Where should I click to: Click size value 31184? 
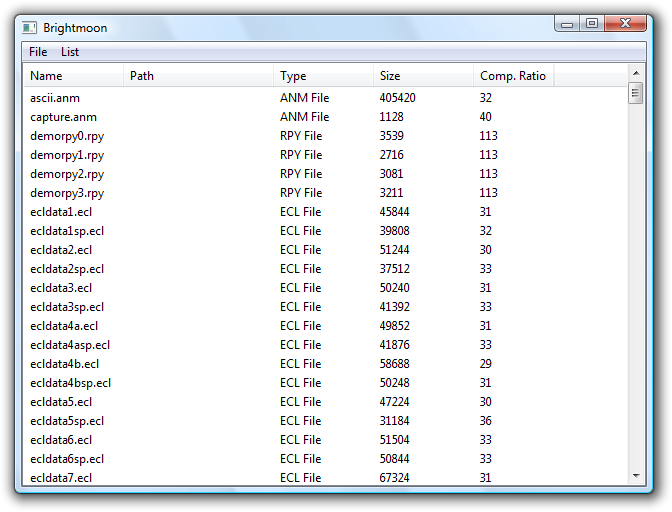(394, 421)
